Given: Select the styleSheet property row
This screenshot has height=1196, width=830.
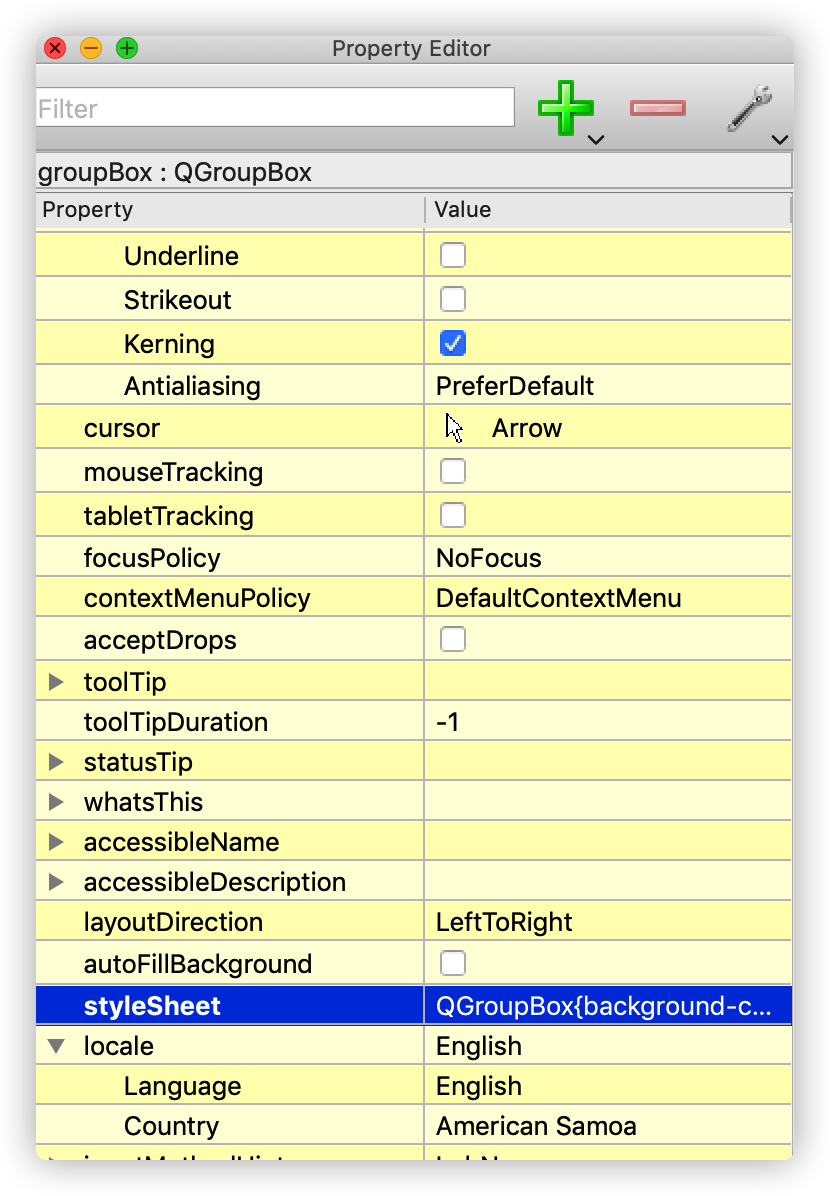Looking at the screenshot, I should pyautogui.click(x=152, y=1006).
